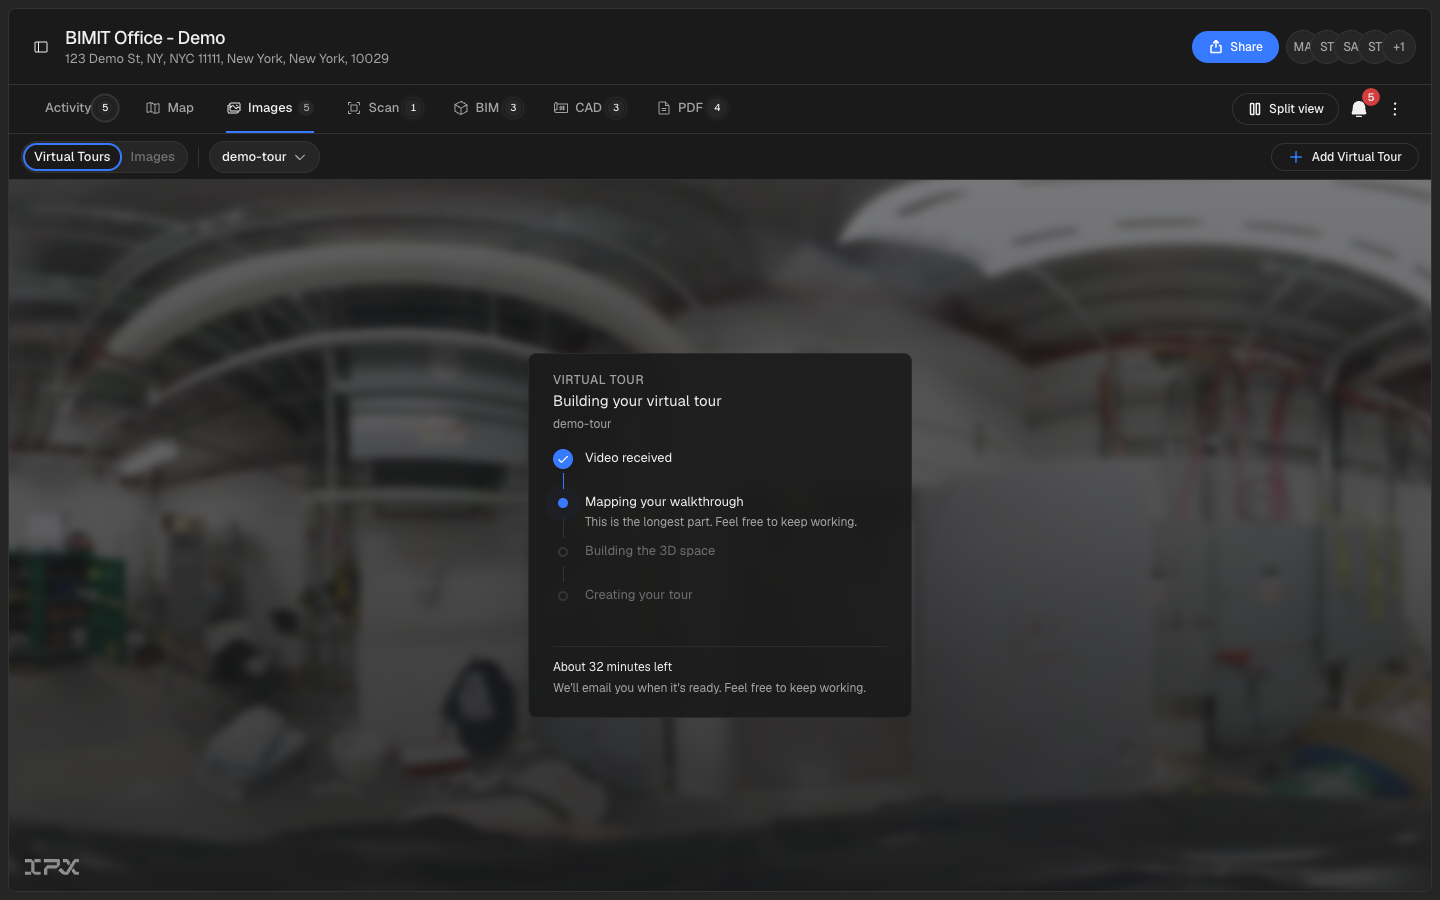
Task: Click the Creating your tour step circle
Action: (x=563, y=596)
